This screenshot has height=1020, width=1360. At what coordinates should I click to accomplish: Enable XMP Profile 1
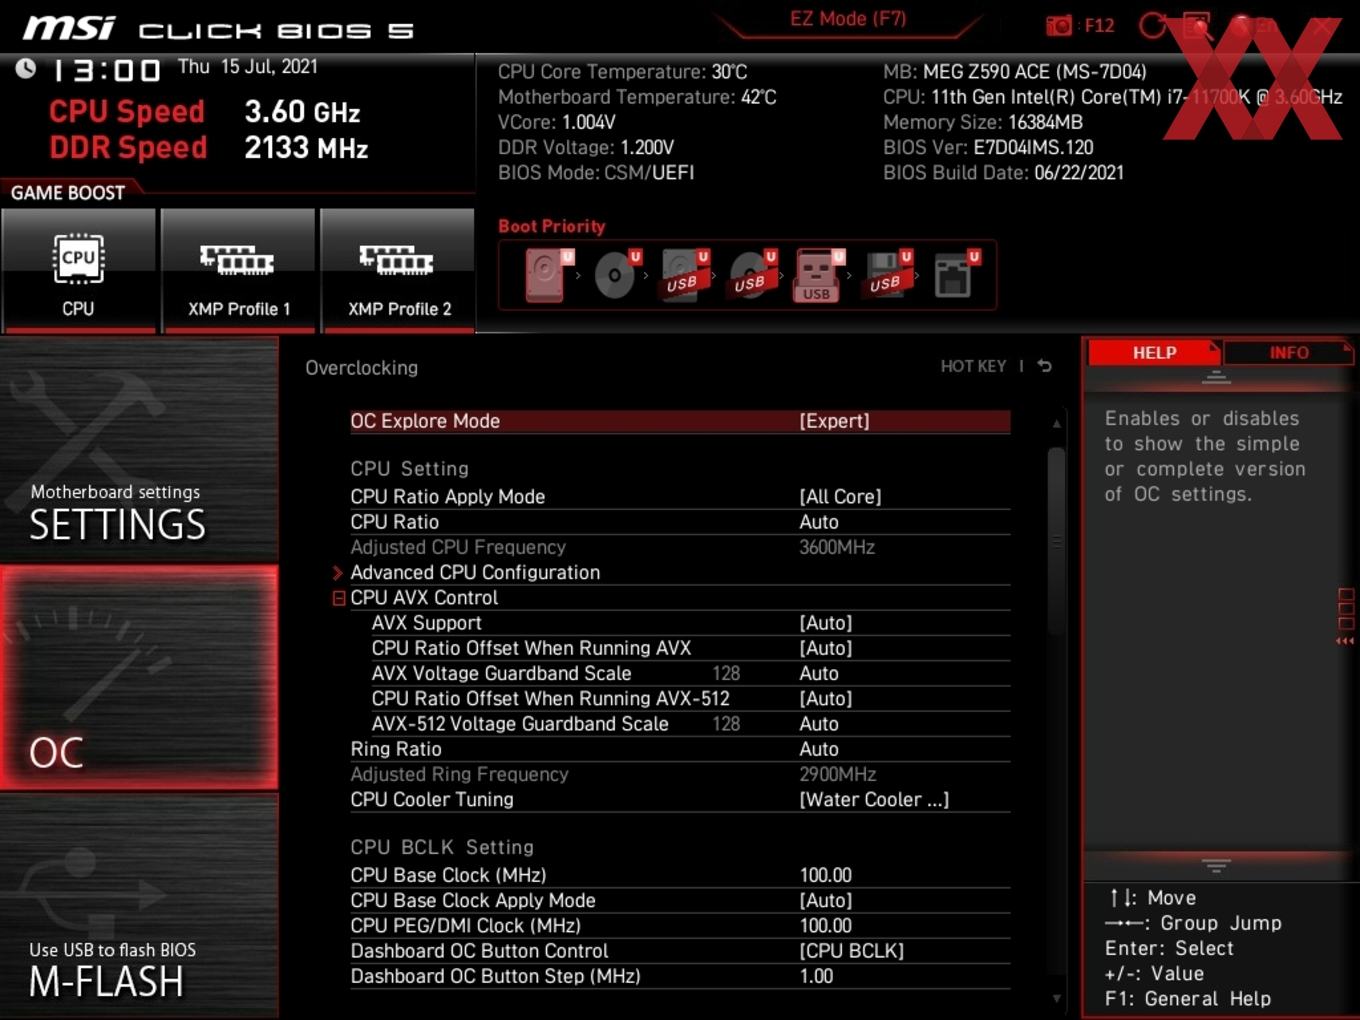click(238, 269)
